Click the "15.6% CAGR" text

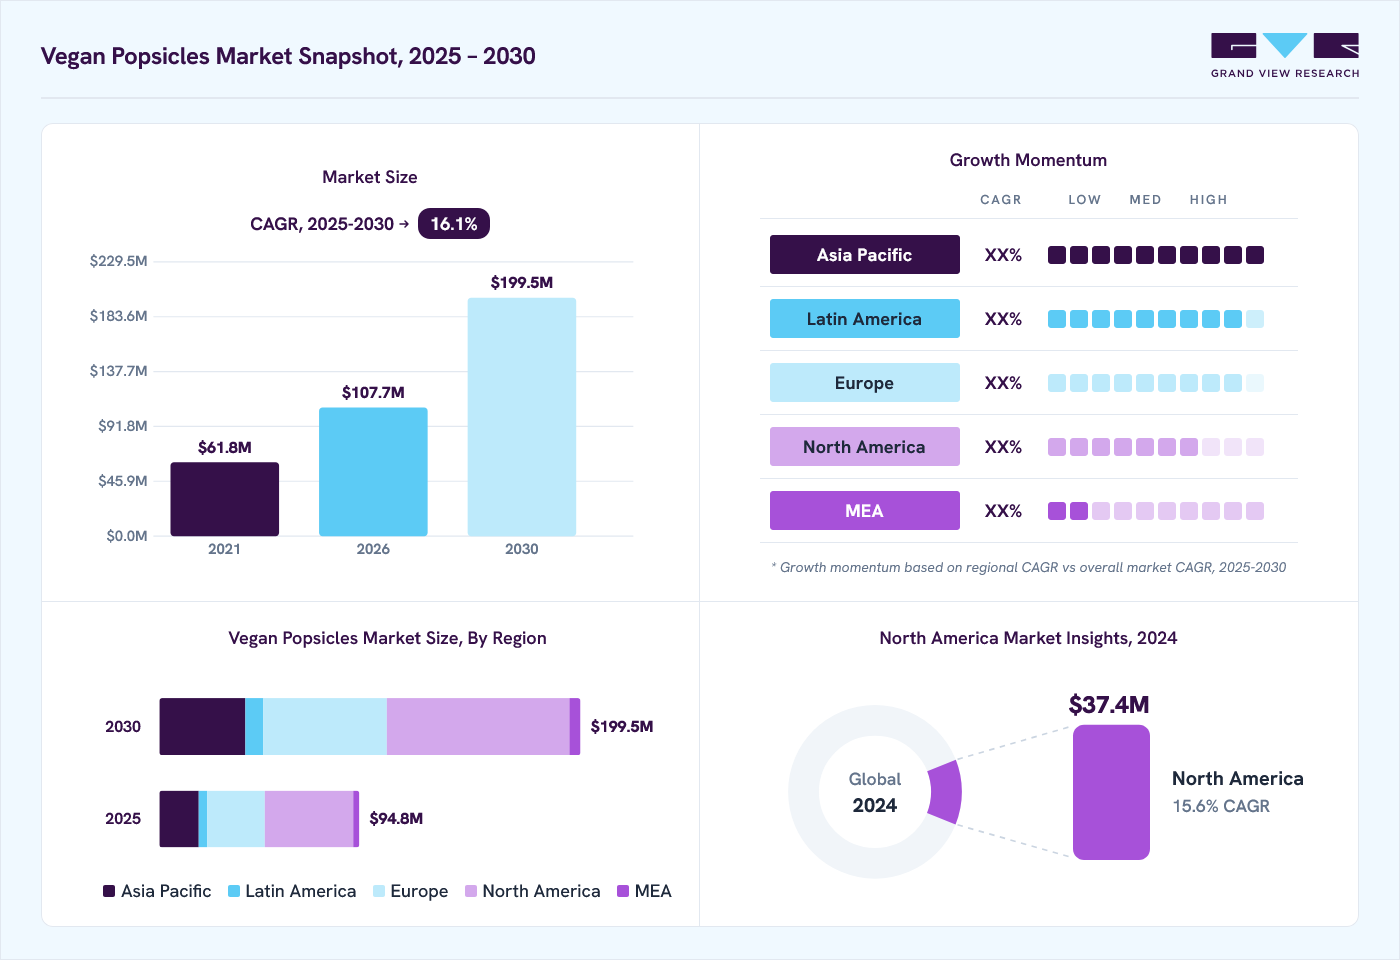(1221, 806)
